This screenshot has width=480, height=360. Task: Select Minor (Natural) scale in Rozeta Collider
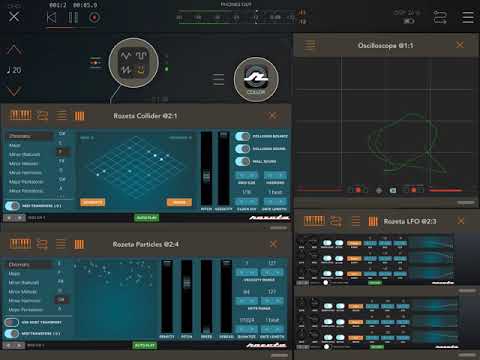point(30,154)
